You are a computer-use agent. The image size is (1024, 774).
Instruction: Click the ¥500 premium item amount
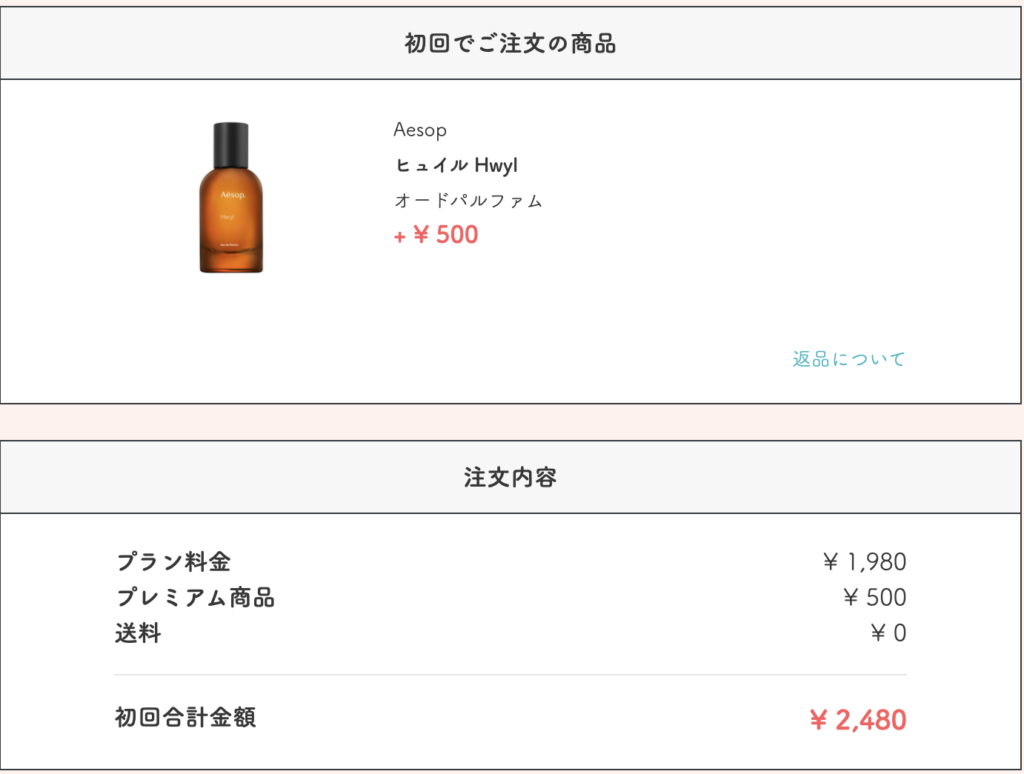coord(874,597)
